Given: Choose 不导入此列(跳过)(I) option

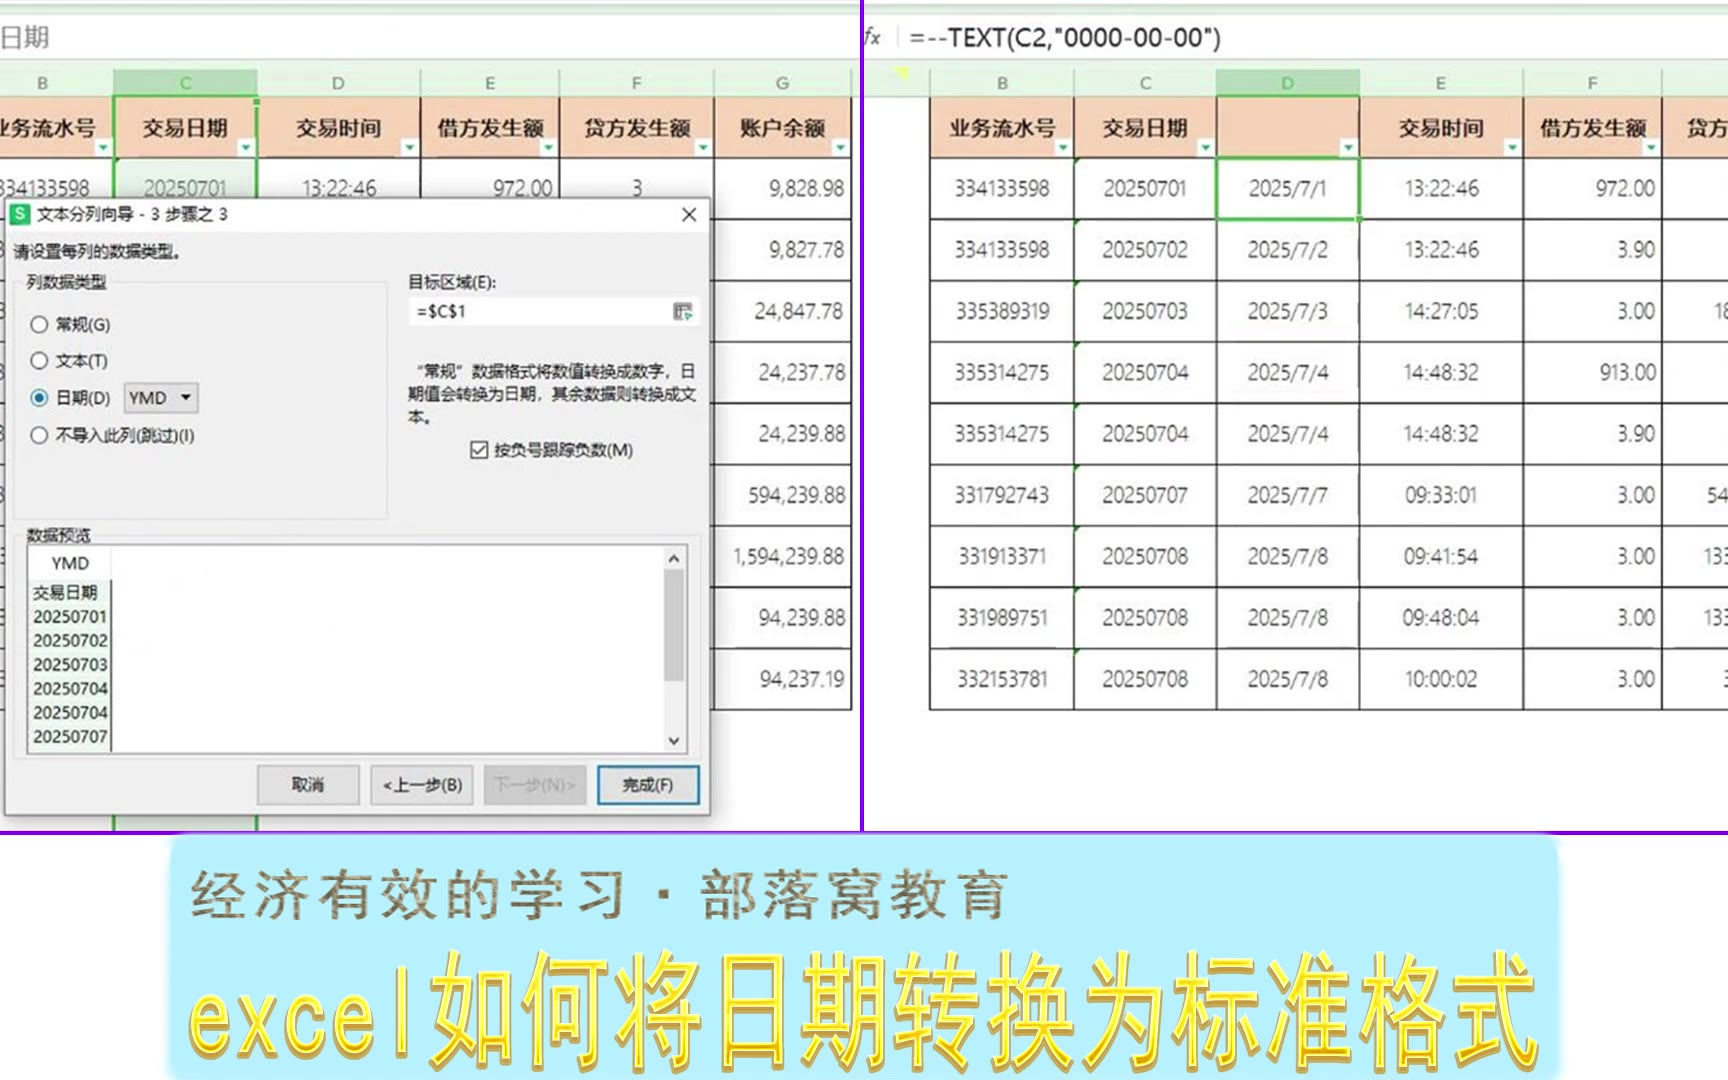Looking at the screenshot, I should coord(39,435).
